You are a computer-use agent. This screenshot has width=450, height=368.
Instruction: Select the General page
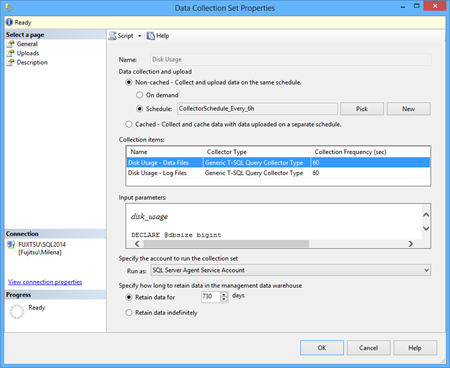pos(27,44)
